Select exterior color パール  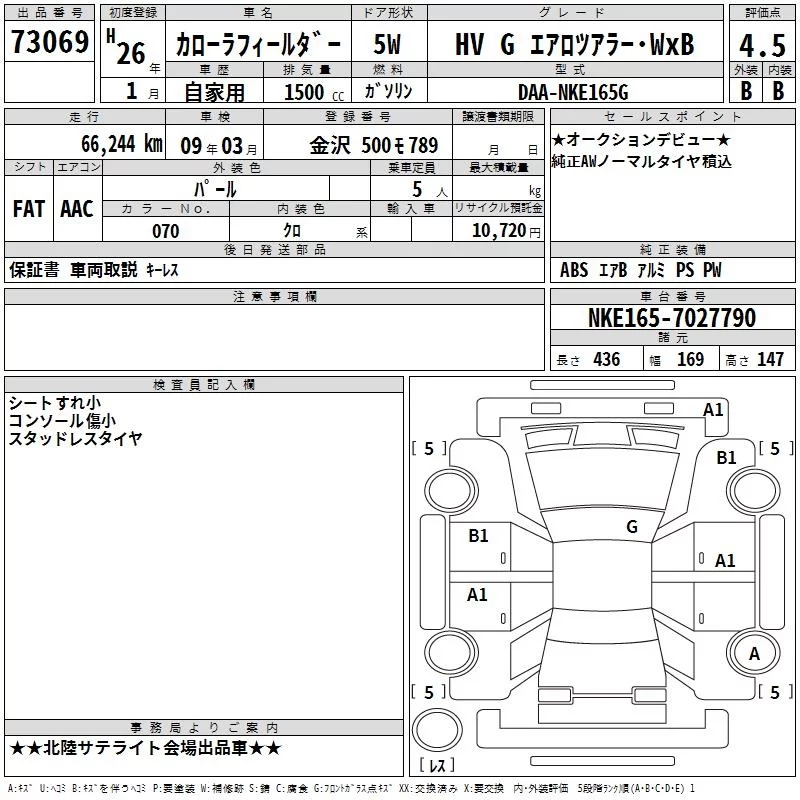point(215,189)
